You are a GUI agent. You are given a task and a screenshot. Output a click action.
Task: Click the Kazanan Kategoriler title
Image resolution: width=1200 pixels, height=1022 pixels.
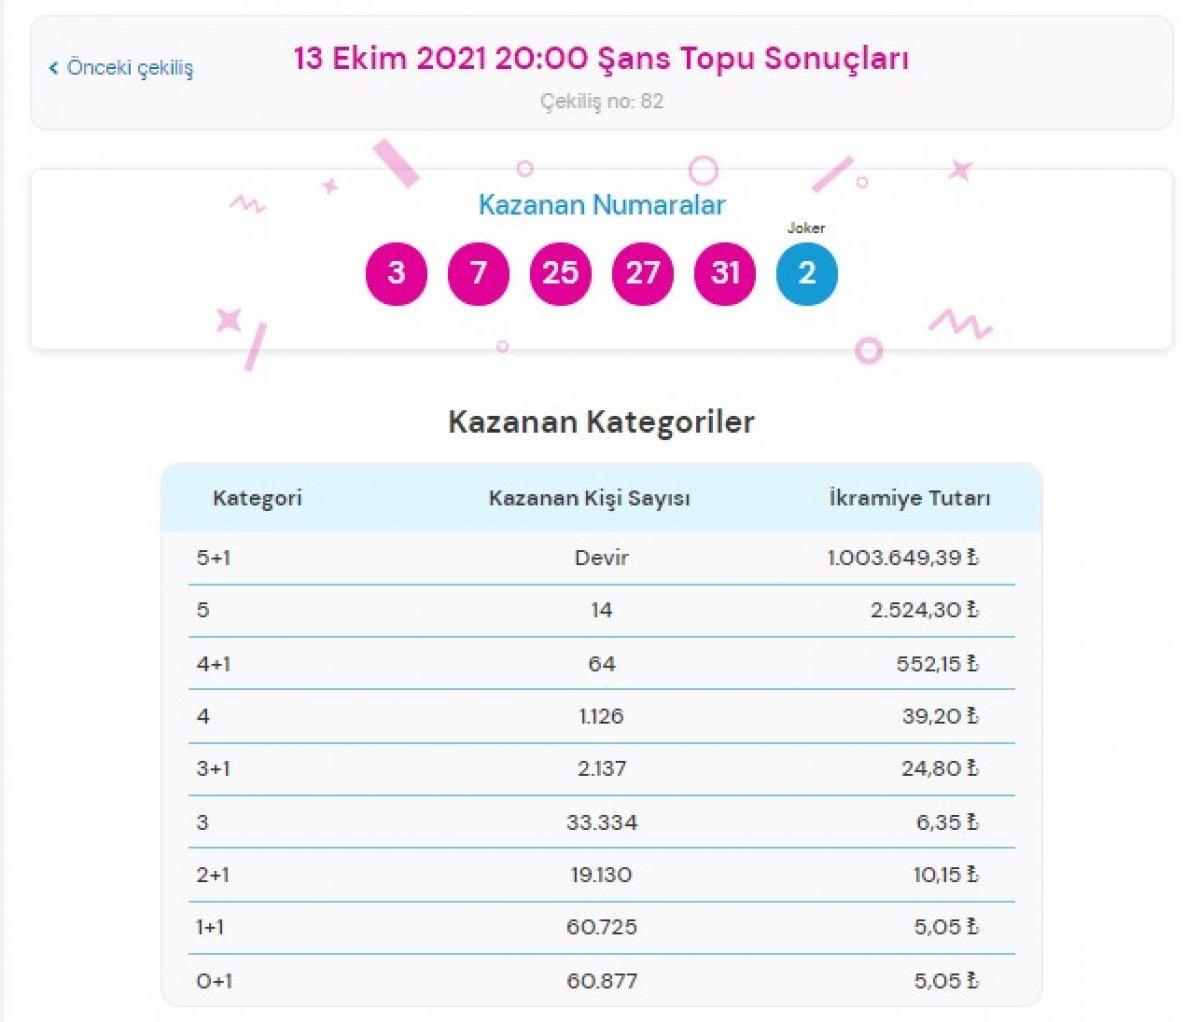click(600, 422)
